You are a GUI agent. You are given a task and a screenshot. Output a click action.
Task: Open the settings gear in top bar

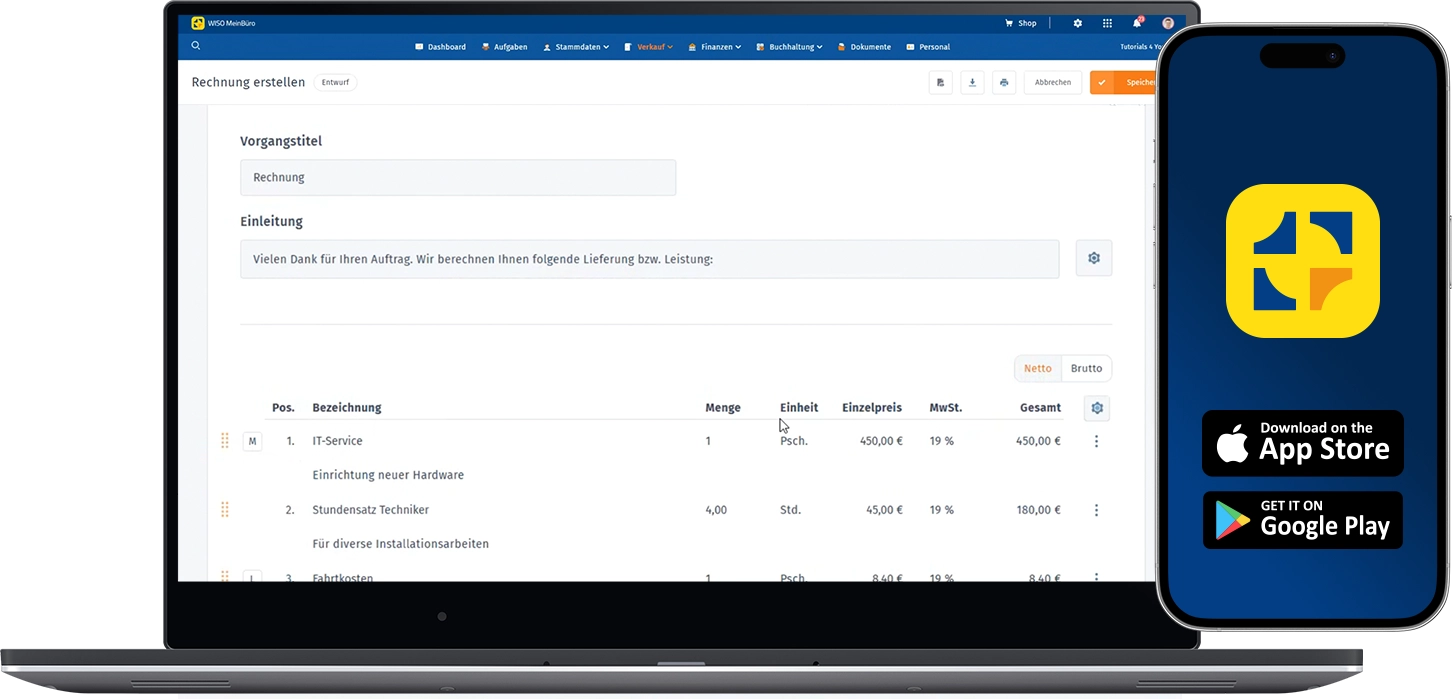(x=1077, y=23)
